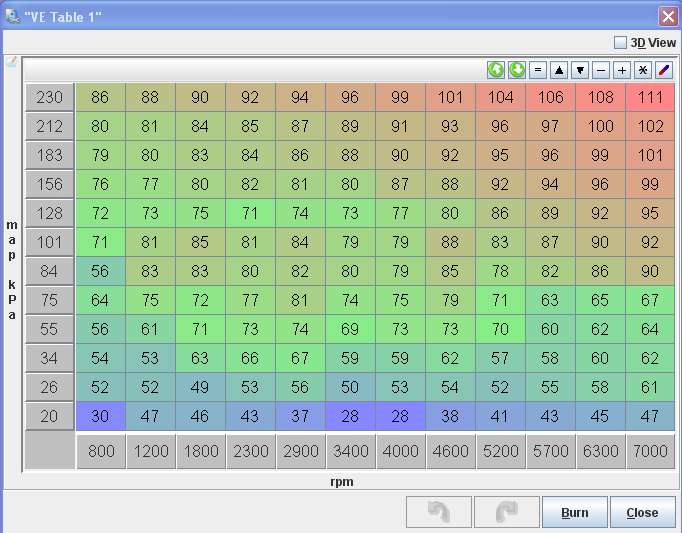Select cell 56 at 84 kPa, 800 rpm
Viewport: 682px width, 533px height.
coord(100,271)
